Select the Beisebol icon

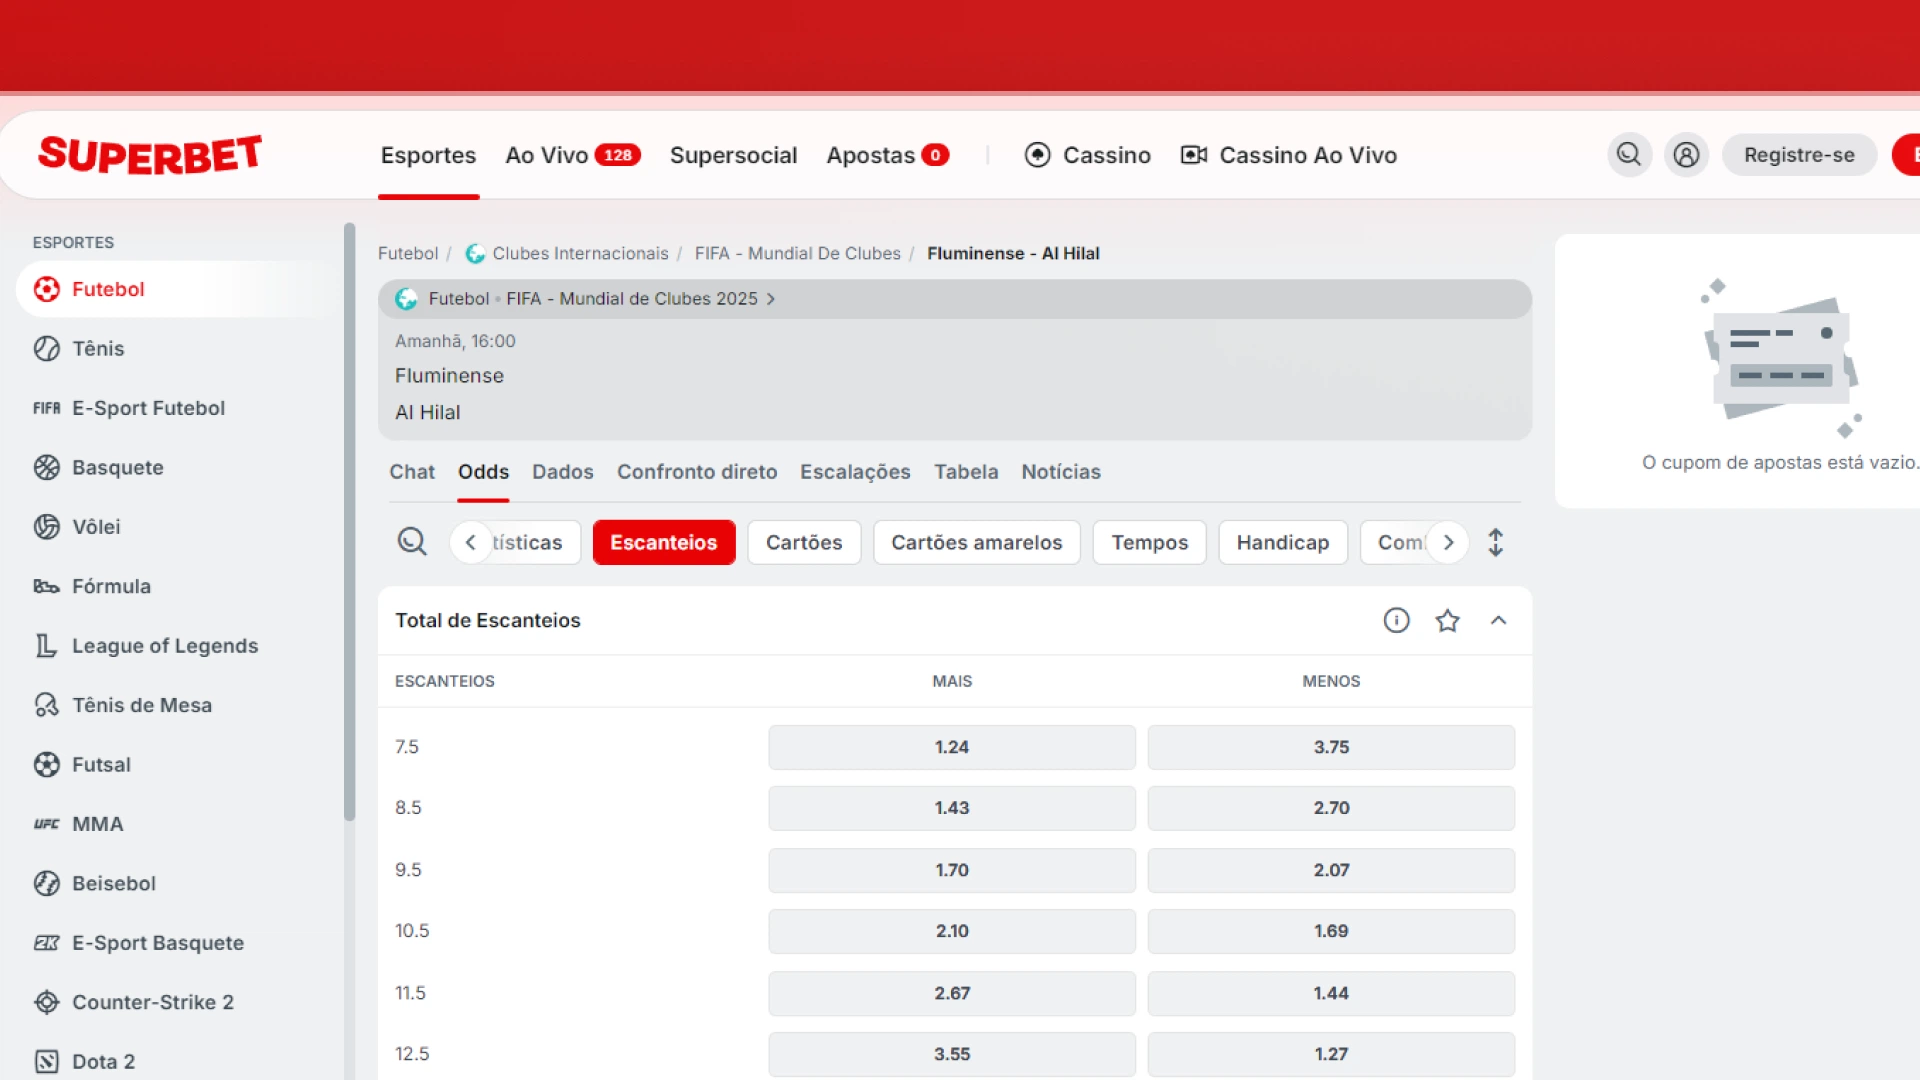coord(47,883)
